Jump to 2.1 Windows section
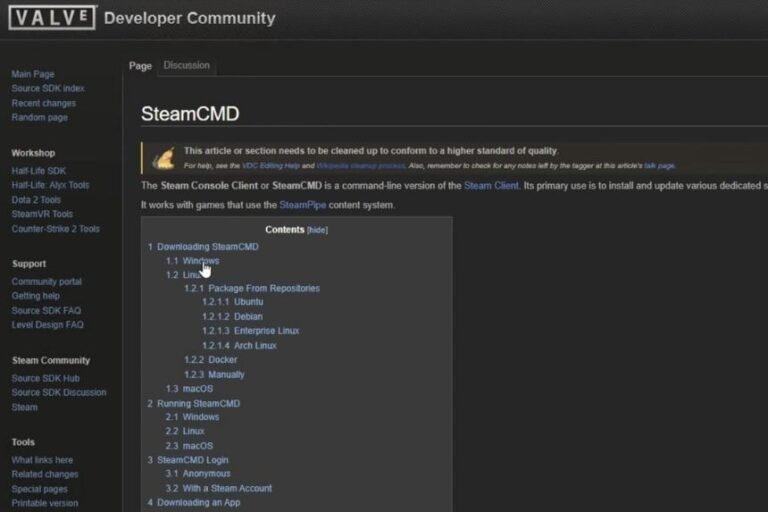The image size is (768, 512). pos(192,417)
